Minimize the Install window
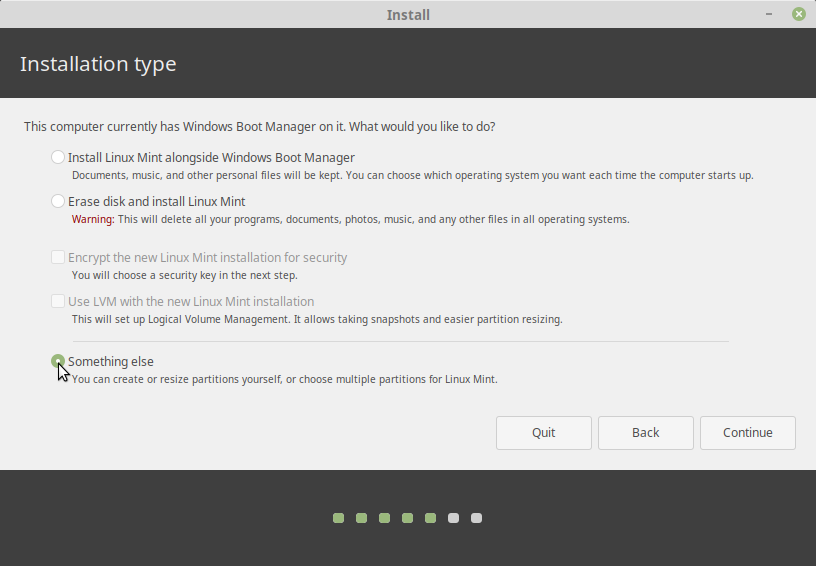The width and height of the screenshot is (816, 566). [x=769, y=14]
